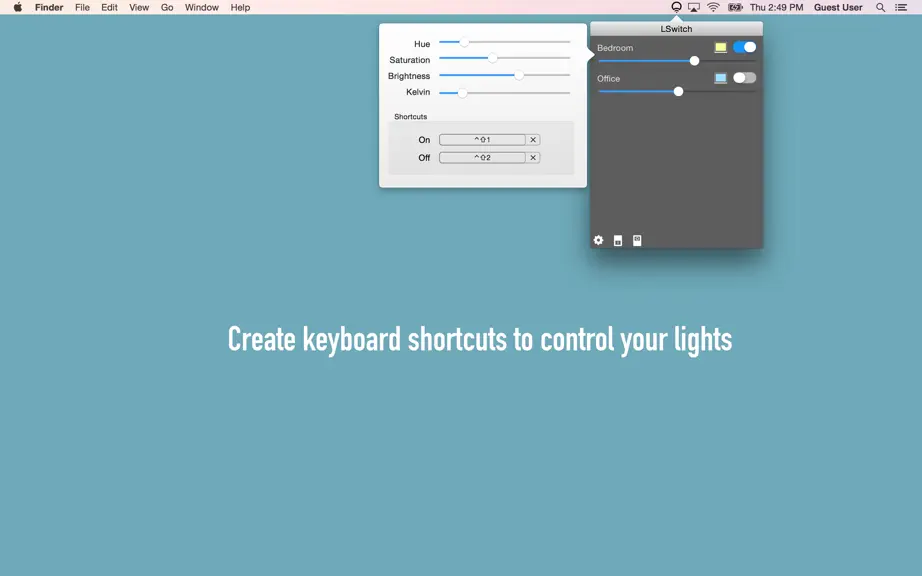922x576 pixels.
Task: Open Notification Center list icon
Action: pyautogui.click(x=901, y=7)
